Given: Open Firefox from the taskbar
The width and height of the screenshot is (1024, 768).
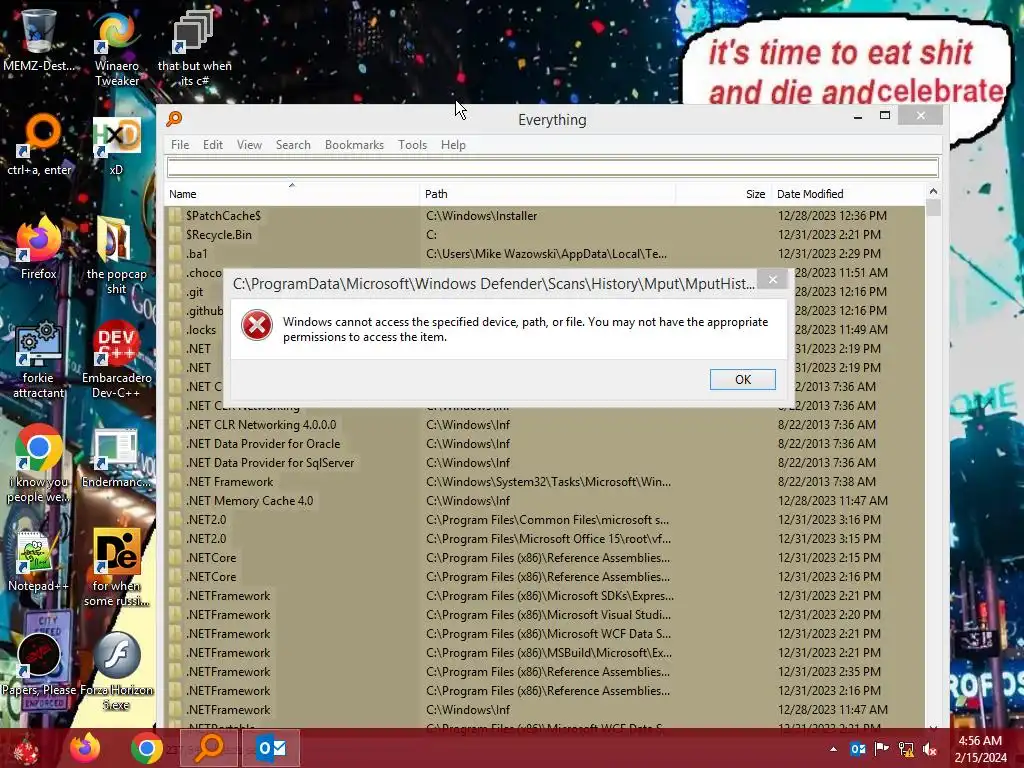Looking at the screenshot, I should 85,748.
